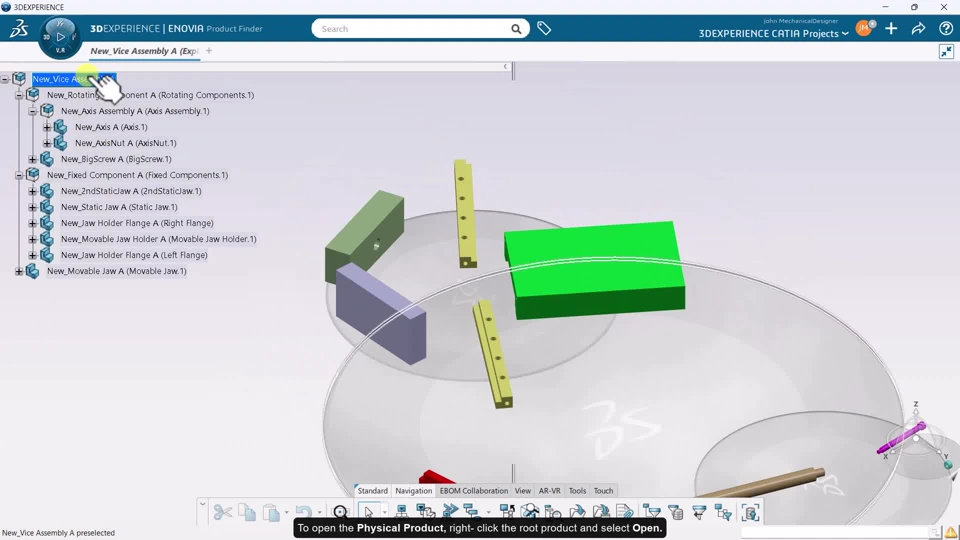
Task: Open the View tab
Action: click(x=523, y=490)
